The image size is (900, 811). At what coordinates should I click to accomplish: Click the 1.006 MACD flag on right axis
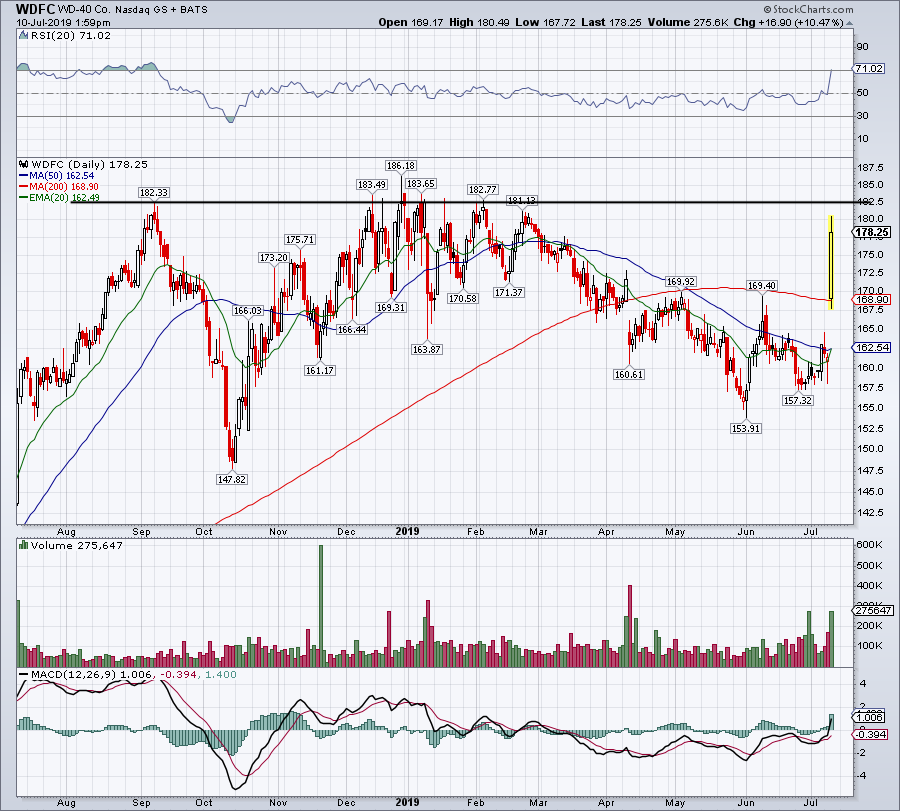[x=870, y=717]
